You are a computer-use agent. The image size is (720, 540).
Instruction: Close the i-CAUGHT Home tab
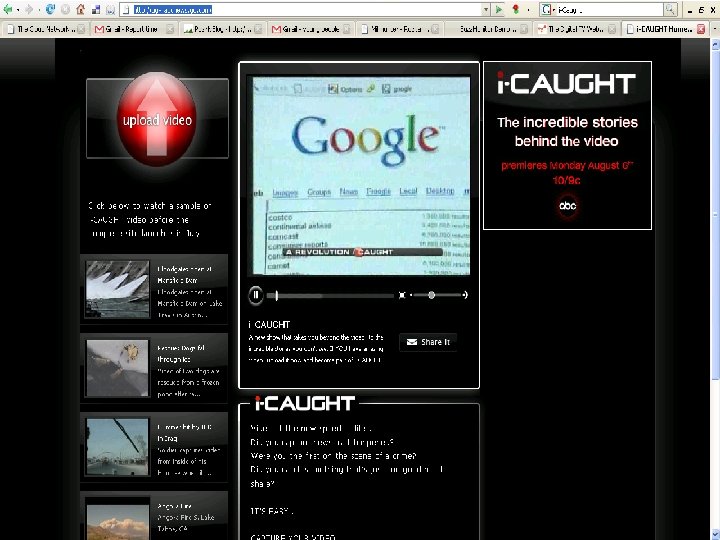(701, 29)
